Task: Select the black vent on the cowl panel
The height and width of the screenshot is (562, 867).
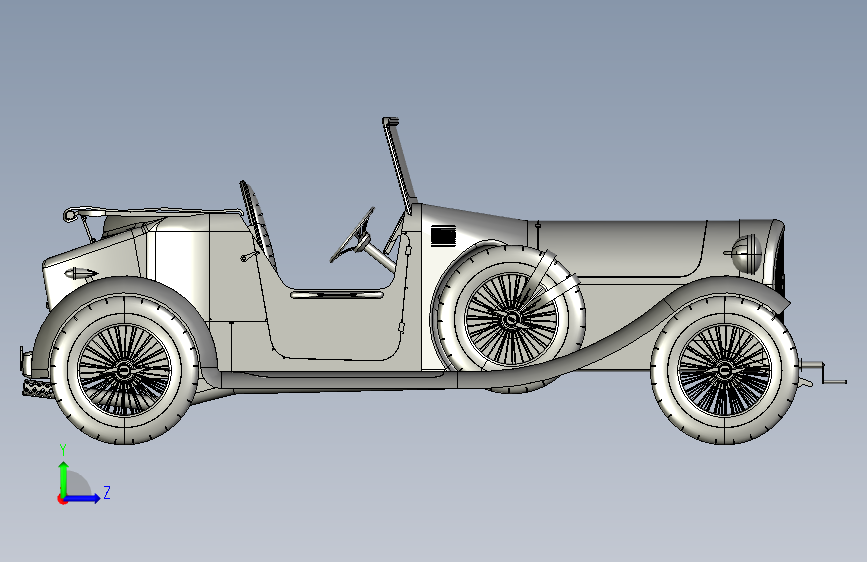Action: tap(443, 236)
